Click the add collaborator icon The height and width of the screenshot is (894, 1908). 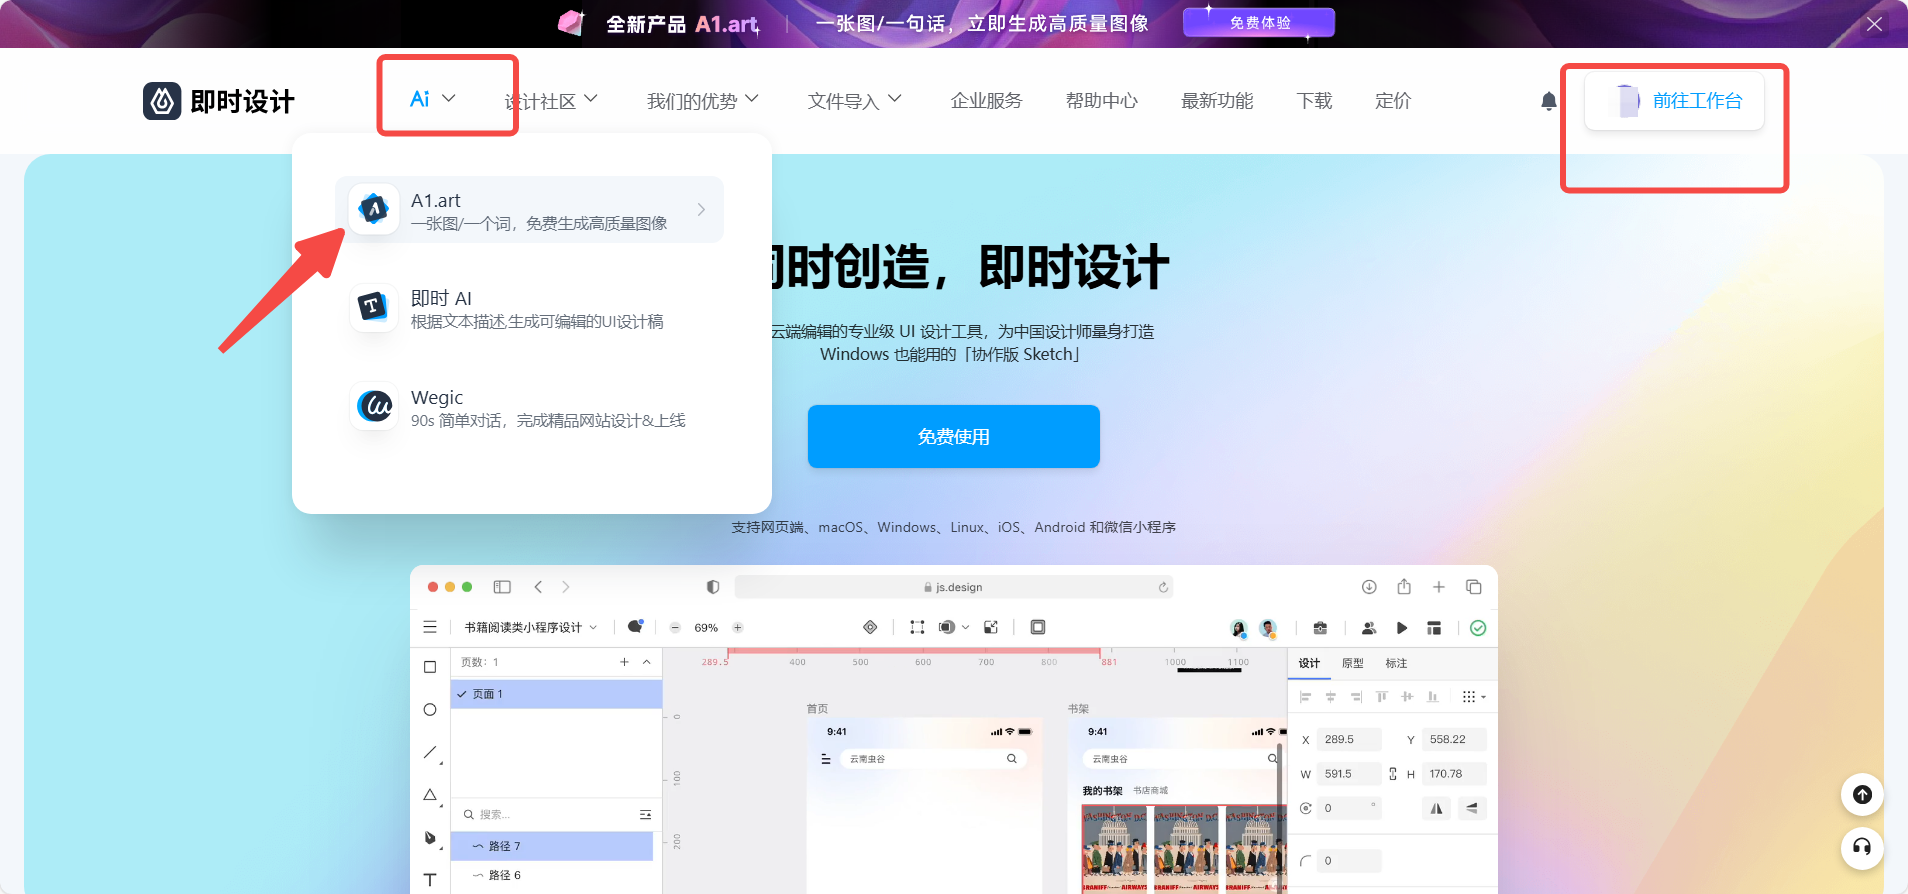tap(1369, 628)
